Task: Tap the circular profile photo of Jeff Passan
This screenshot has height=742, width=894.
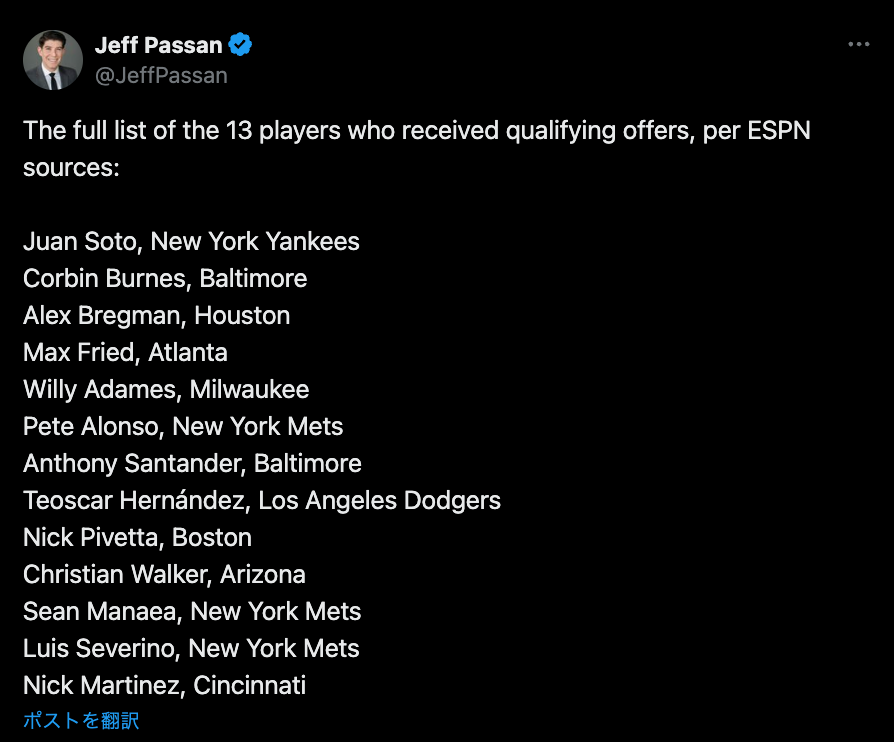Action: [x=52, y=59]
